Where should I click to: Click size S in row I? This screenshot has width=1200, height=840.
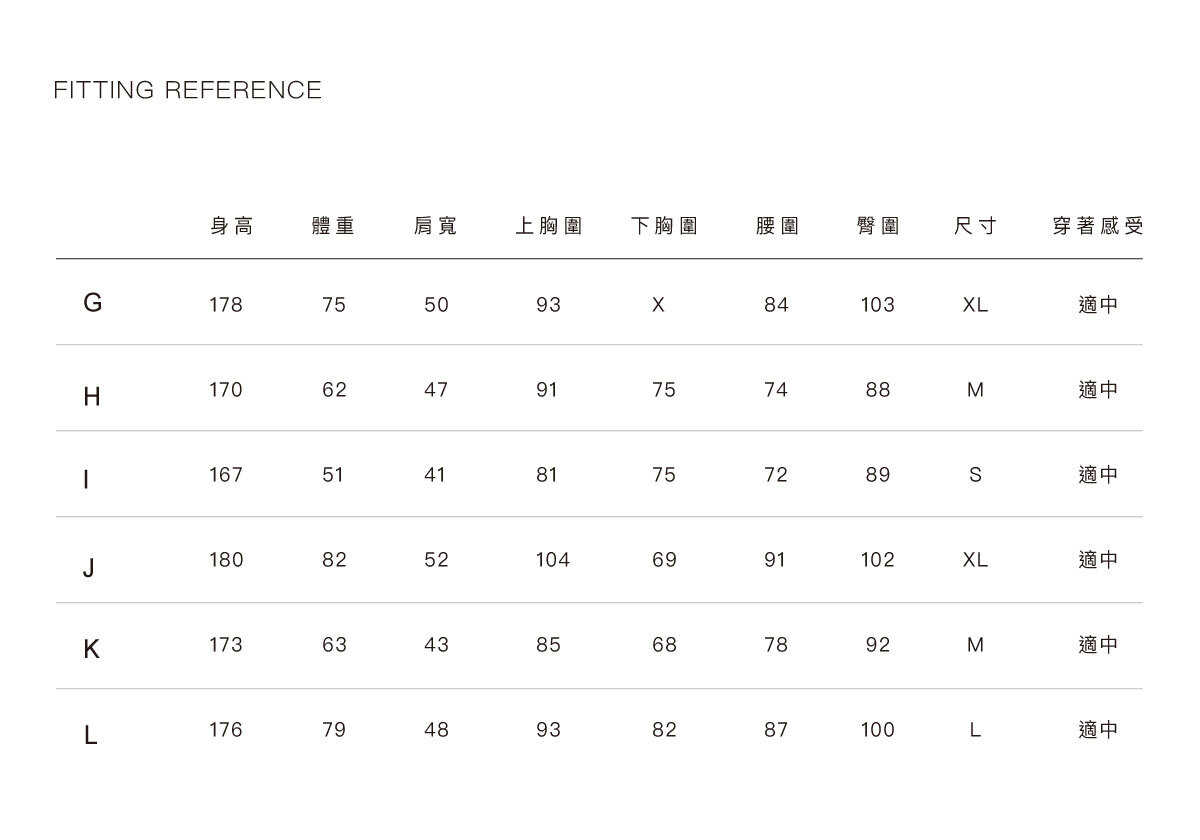pos(975,475)
